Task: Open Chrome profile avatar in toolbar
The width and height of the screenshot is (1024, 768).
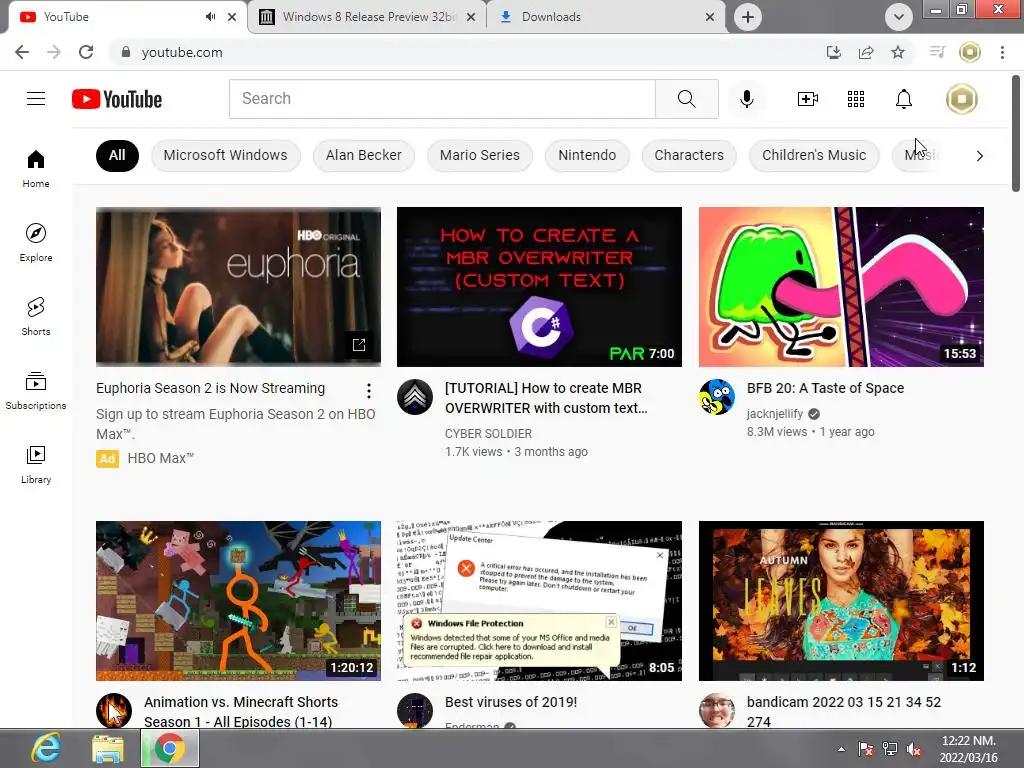Action: click(x=970, y=52)
